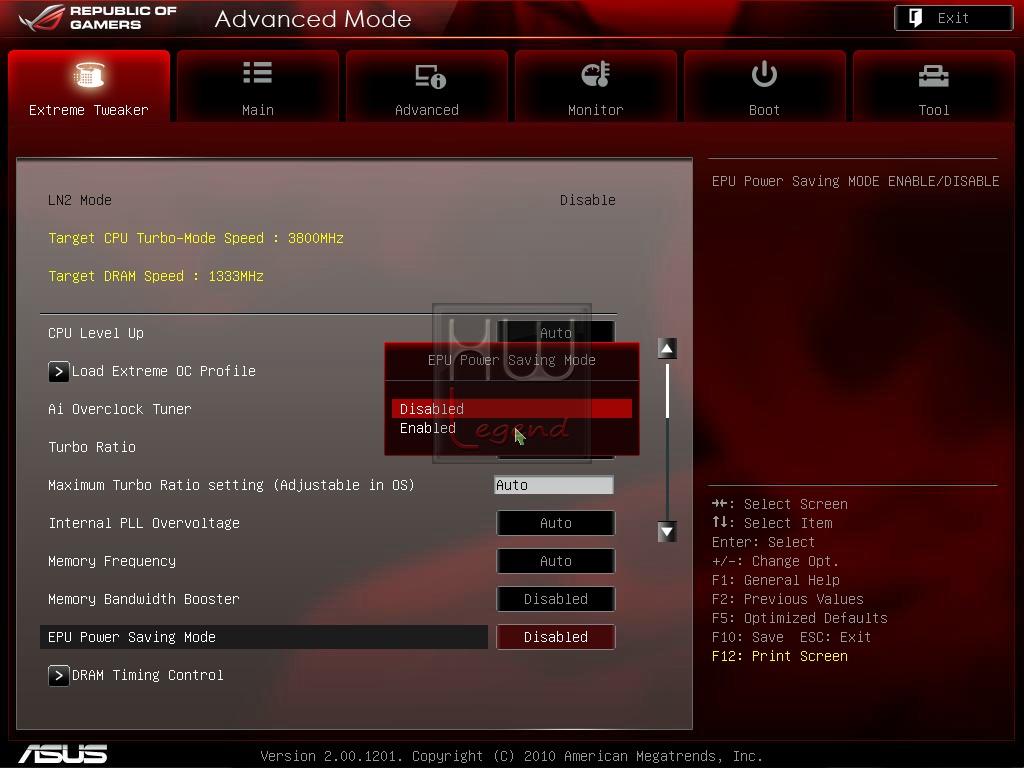
Task: Click Target DRAM Speed text
Action: 156,276
